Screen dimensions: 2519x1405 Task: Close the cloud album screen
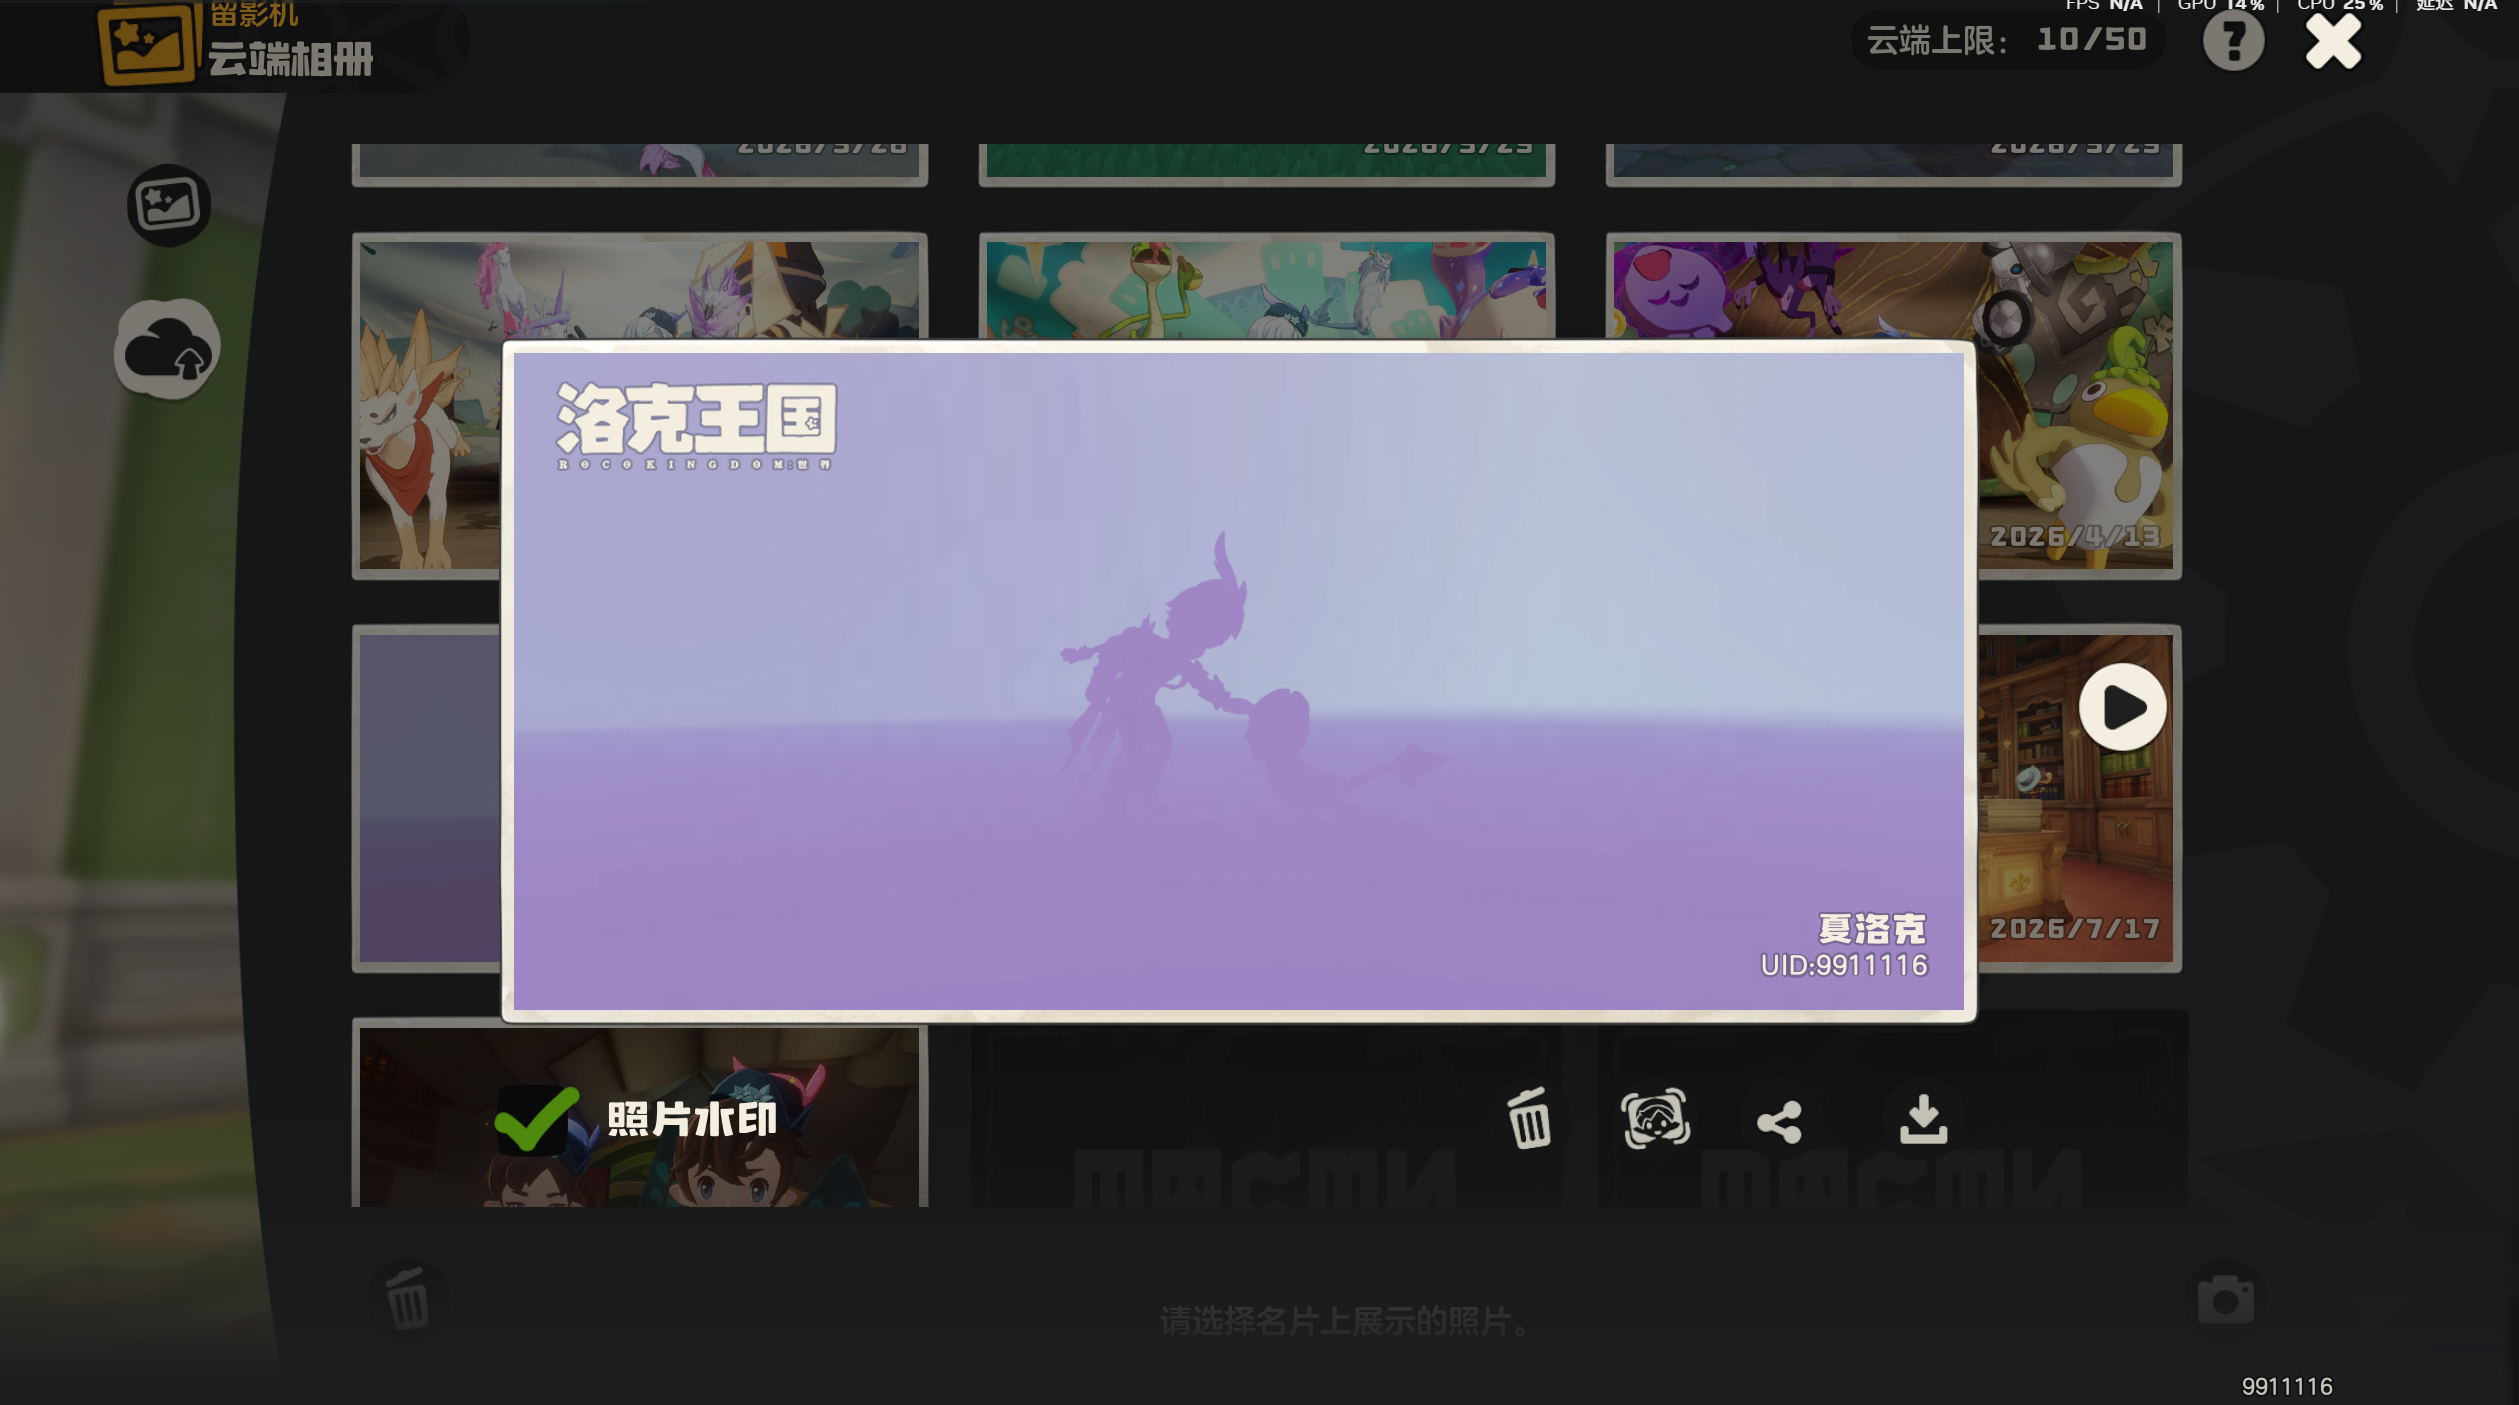point(2333,42)
